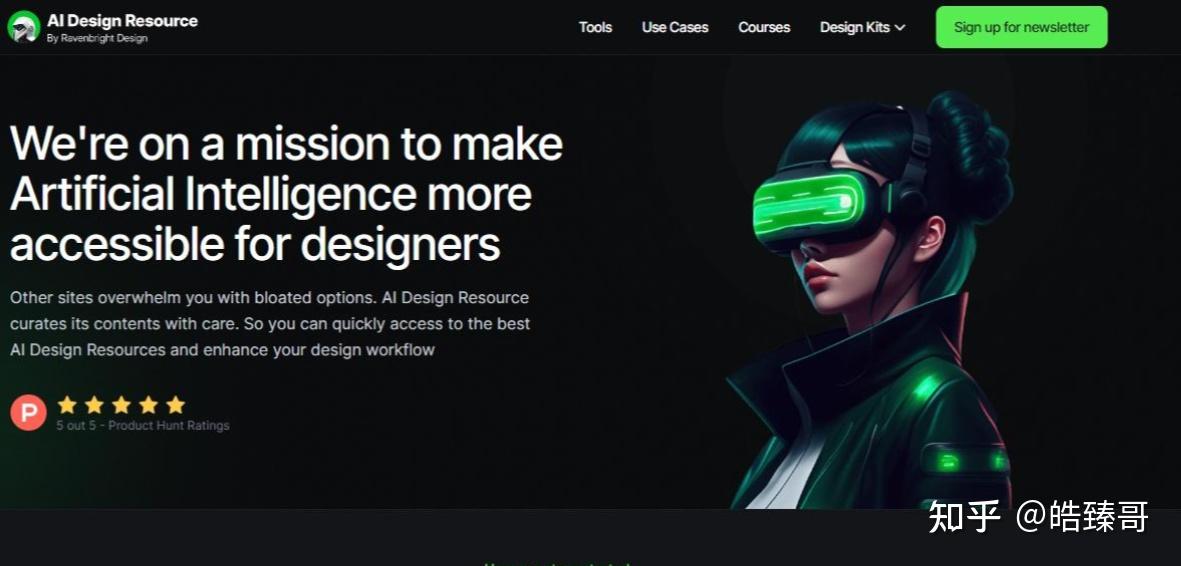The width and height of the screenshot is (1181, 566).
Task: Expand the Design Kits chevron arrow
Action: point(899,28)
